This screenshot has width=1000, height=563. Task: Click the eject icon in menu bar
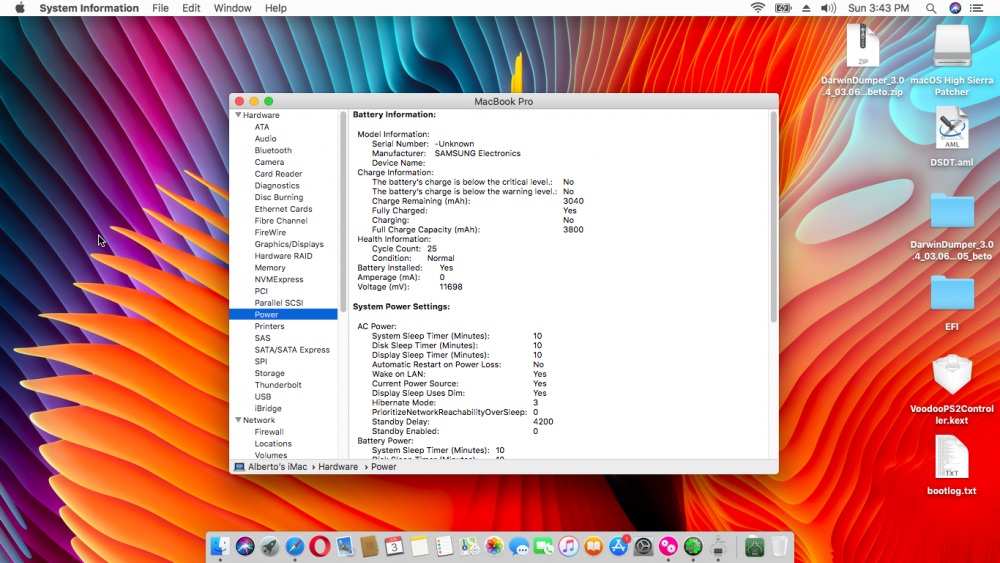(x=806, y=8)
